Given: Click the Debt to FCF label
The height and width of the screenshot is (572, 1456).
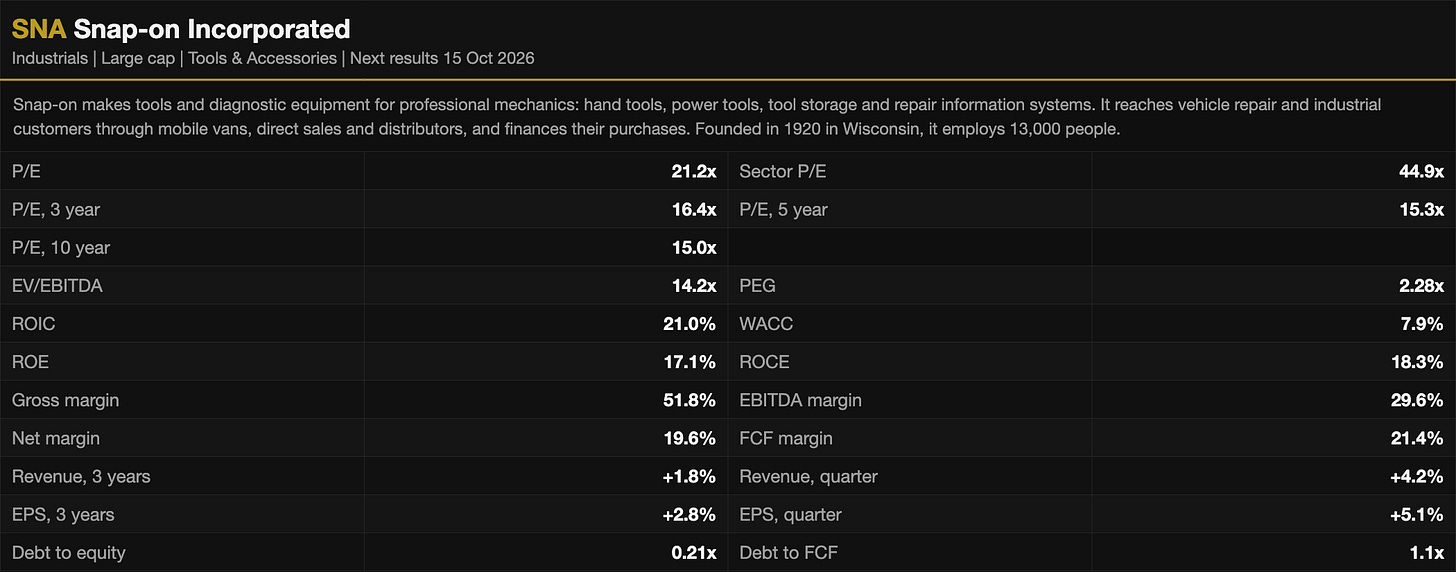Looking at the screenshot, I should coord(788,552).
